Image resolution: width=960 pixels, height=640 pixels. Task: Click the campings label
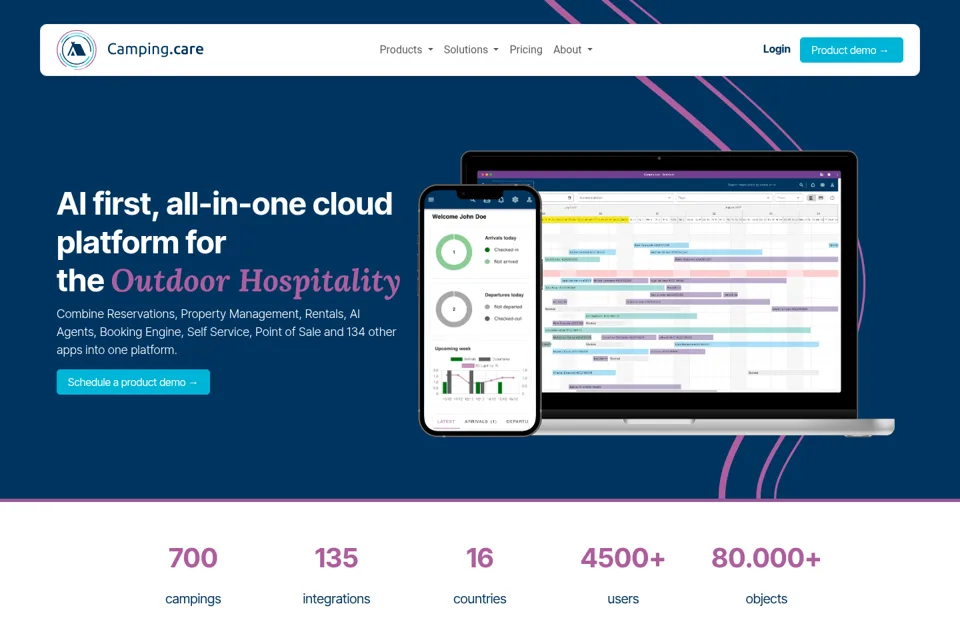click(x=193, y=599)
